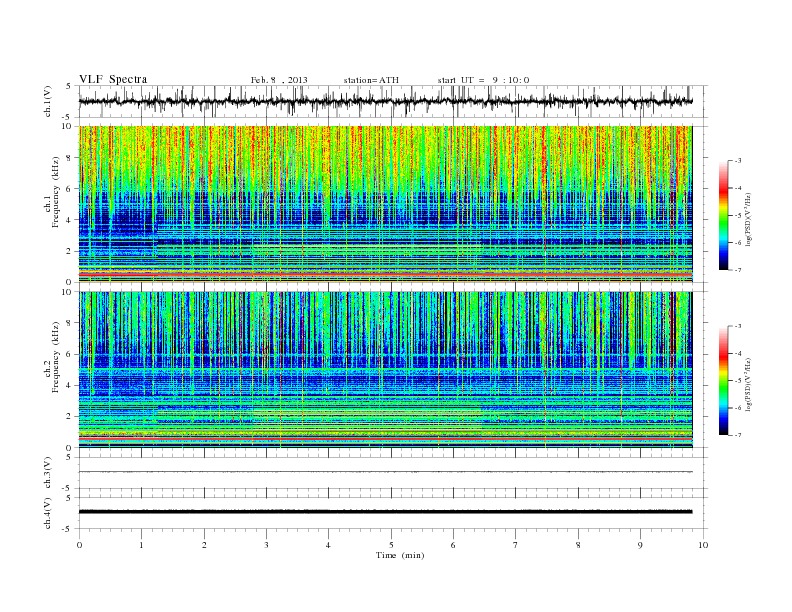The image size is (792, 612).
Task: Click the log(PSD) label next to ch.2 colorbar
Action: point(748,384)
